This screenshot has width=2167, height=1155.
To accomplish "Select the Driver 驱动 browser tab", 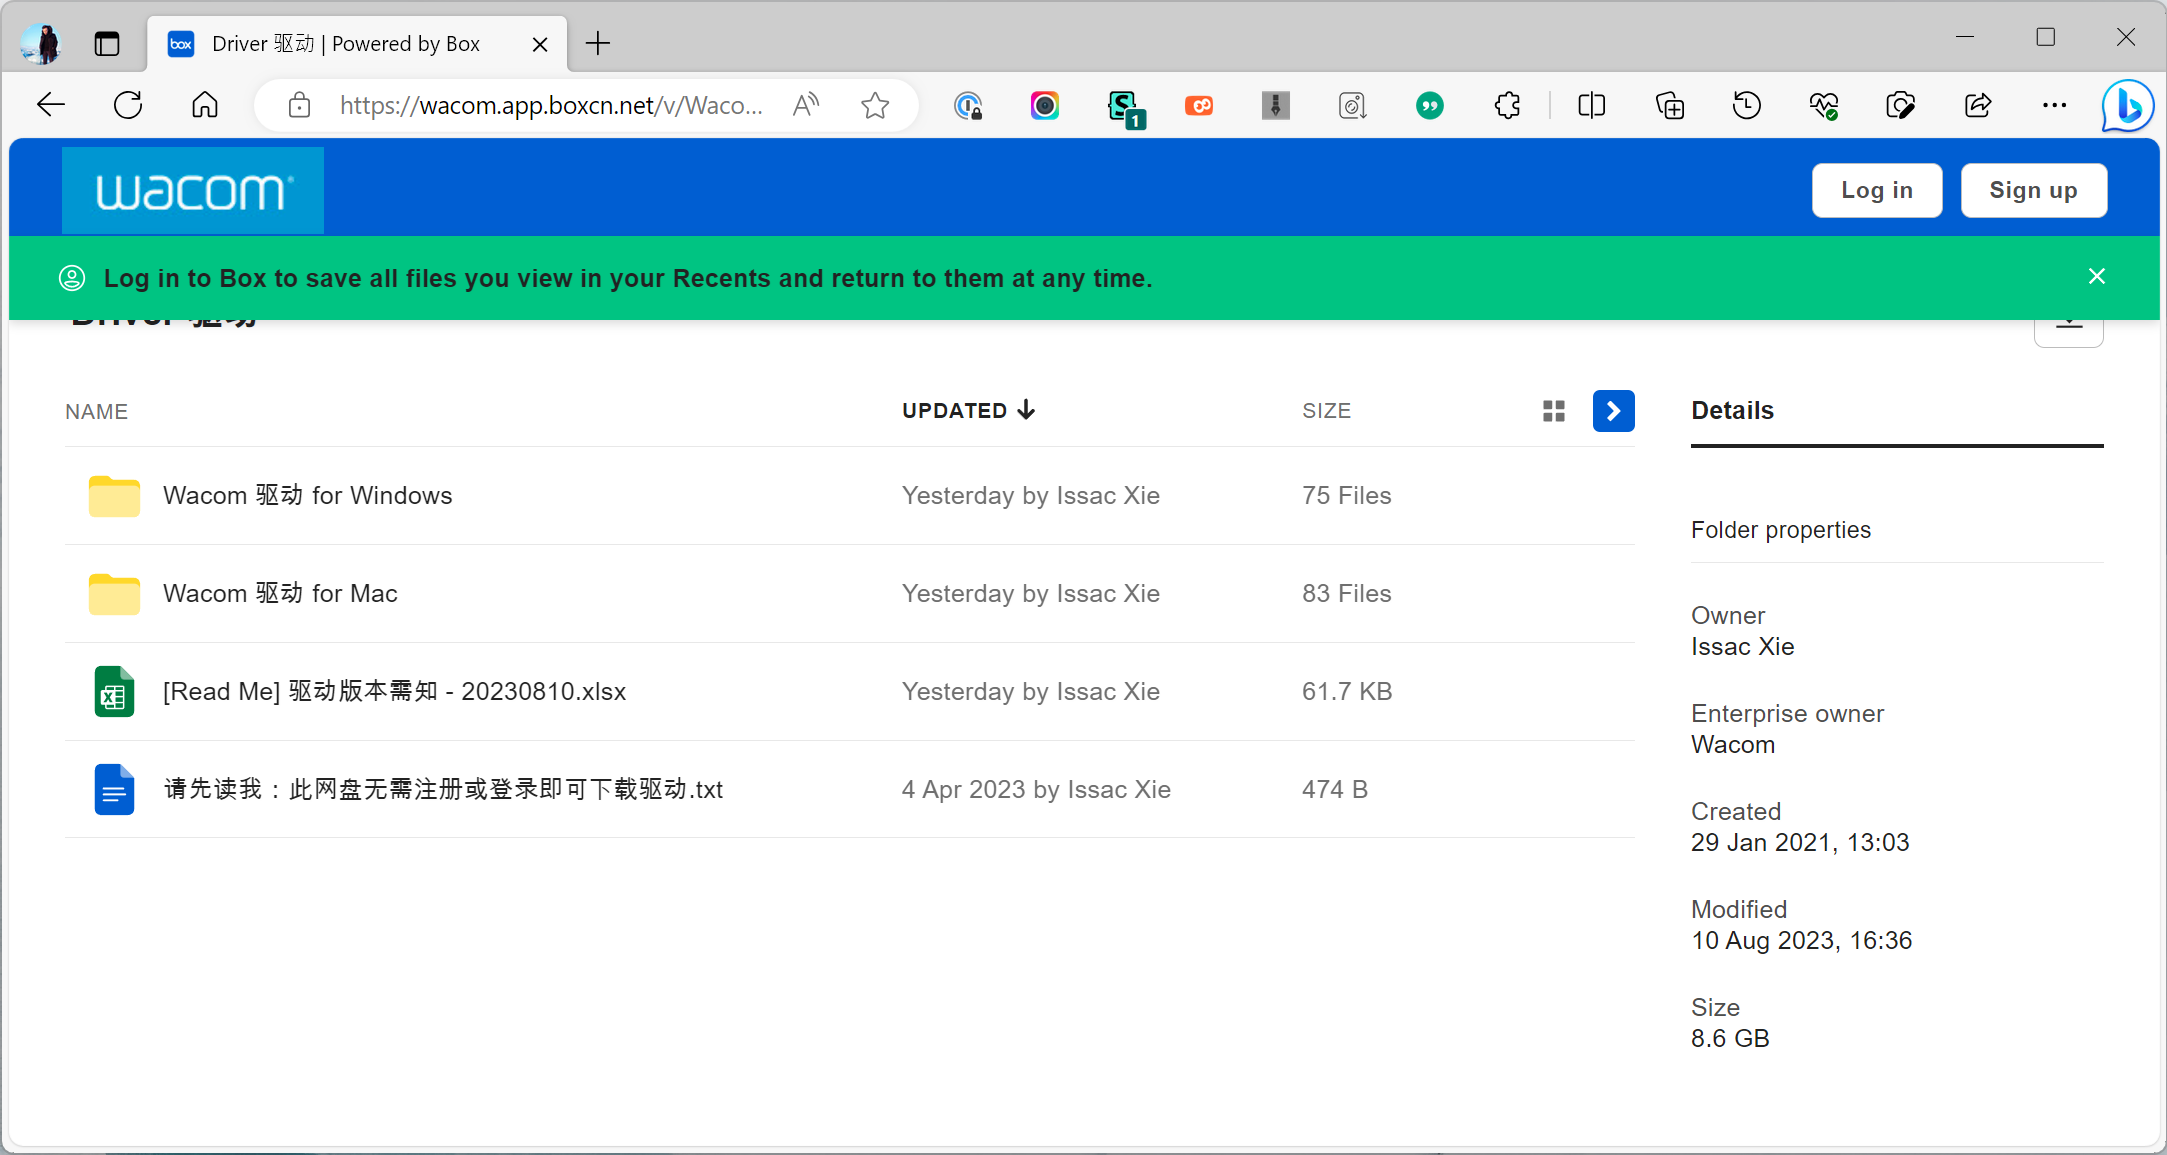I will pos(357,44).
